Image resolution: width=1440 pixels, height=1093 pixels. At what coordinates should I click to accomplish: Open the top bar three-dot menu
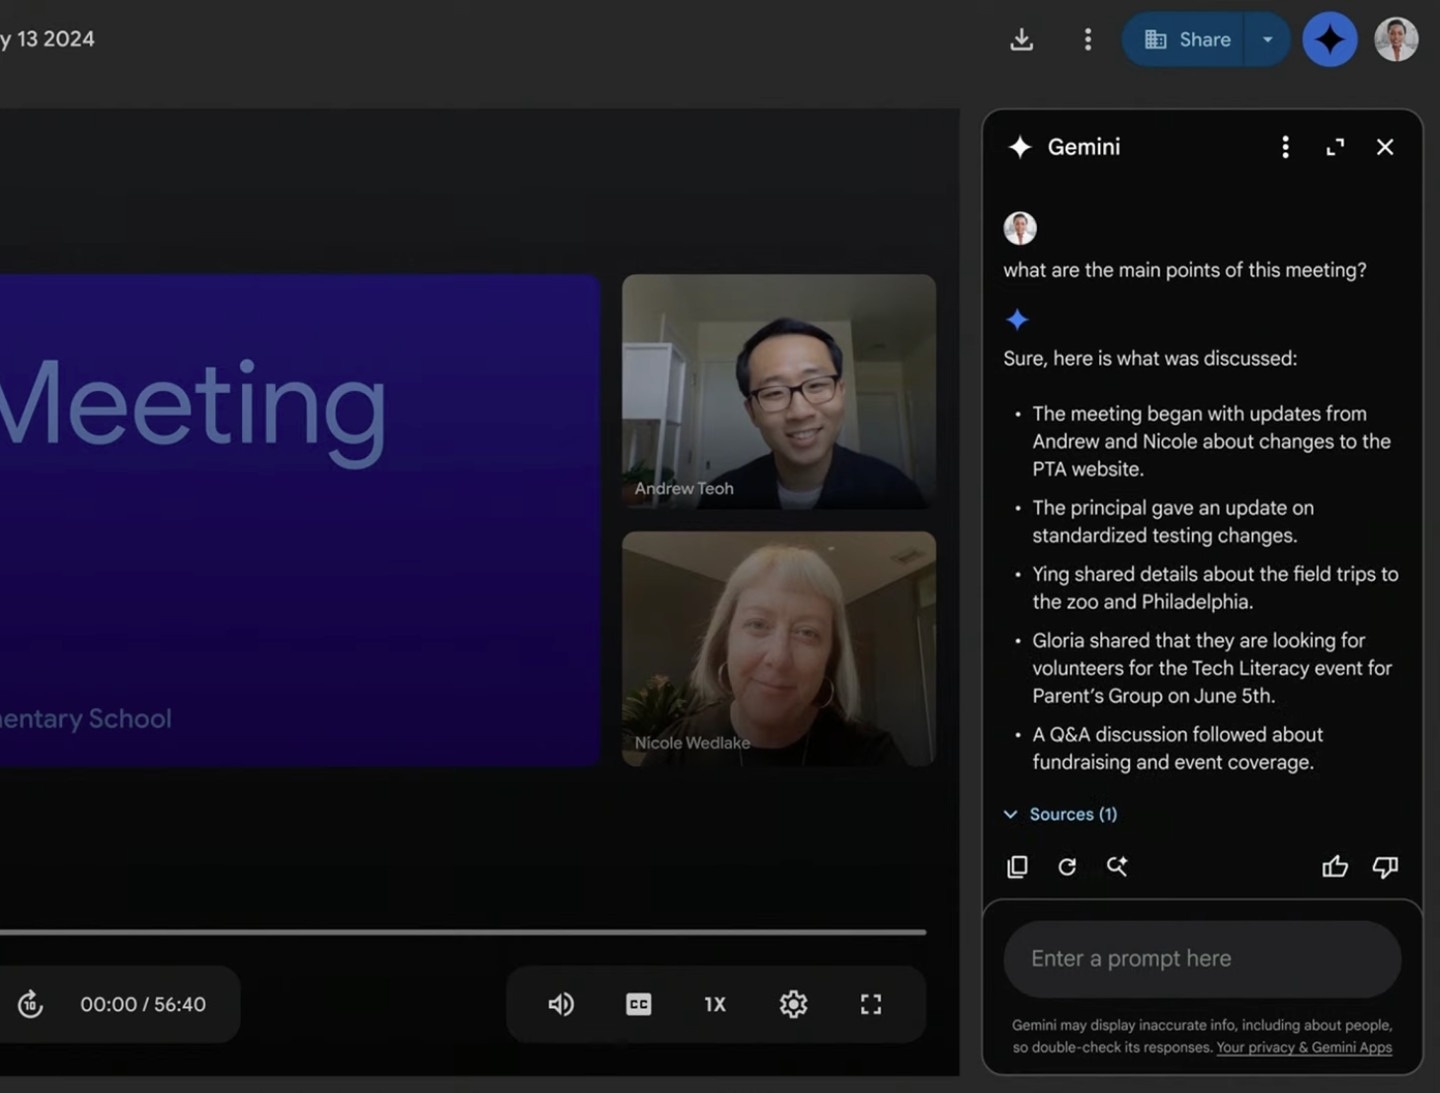click(x=1088, y=40)
